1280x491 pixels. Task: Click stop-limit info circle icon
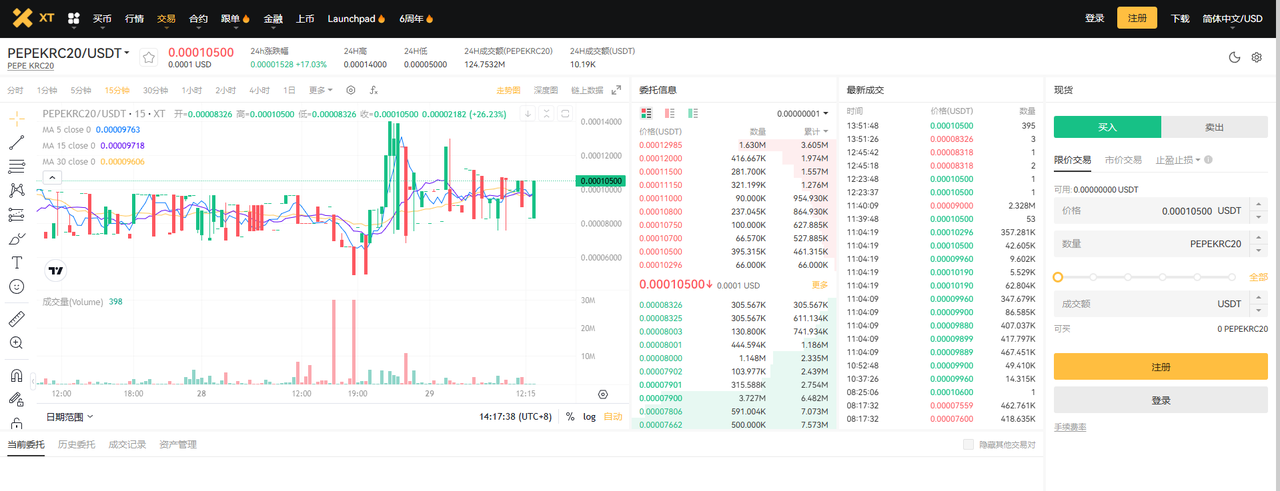coord(1209,160)
